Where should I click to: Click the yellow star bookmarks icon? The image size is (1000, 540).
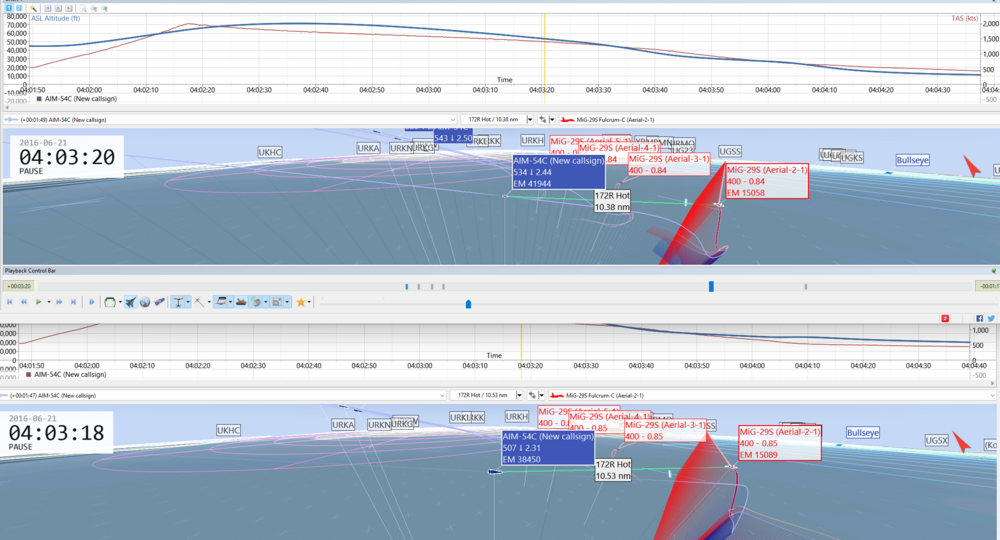coord(301,302)
